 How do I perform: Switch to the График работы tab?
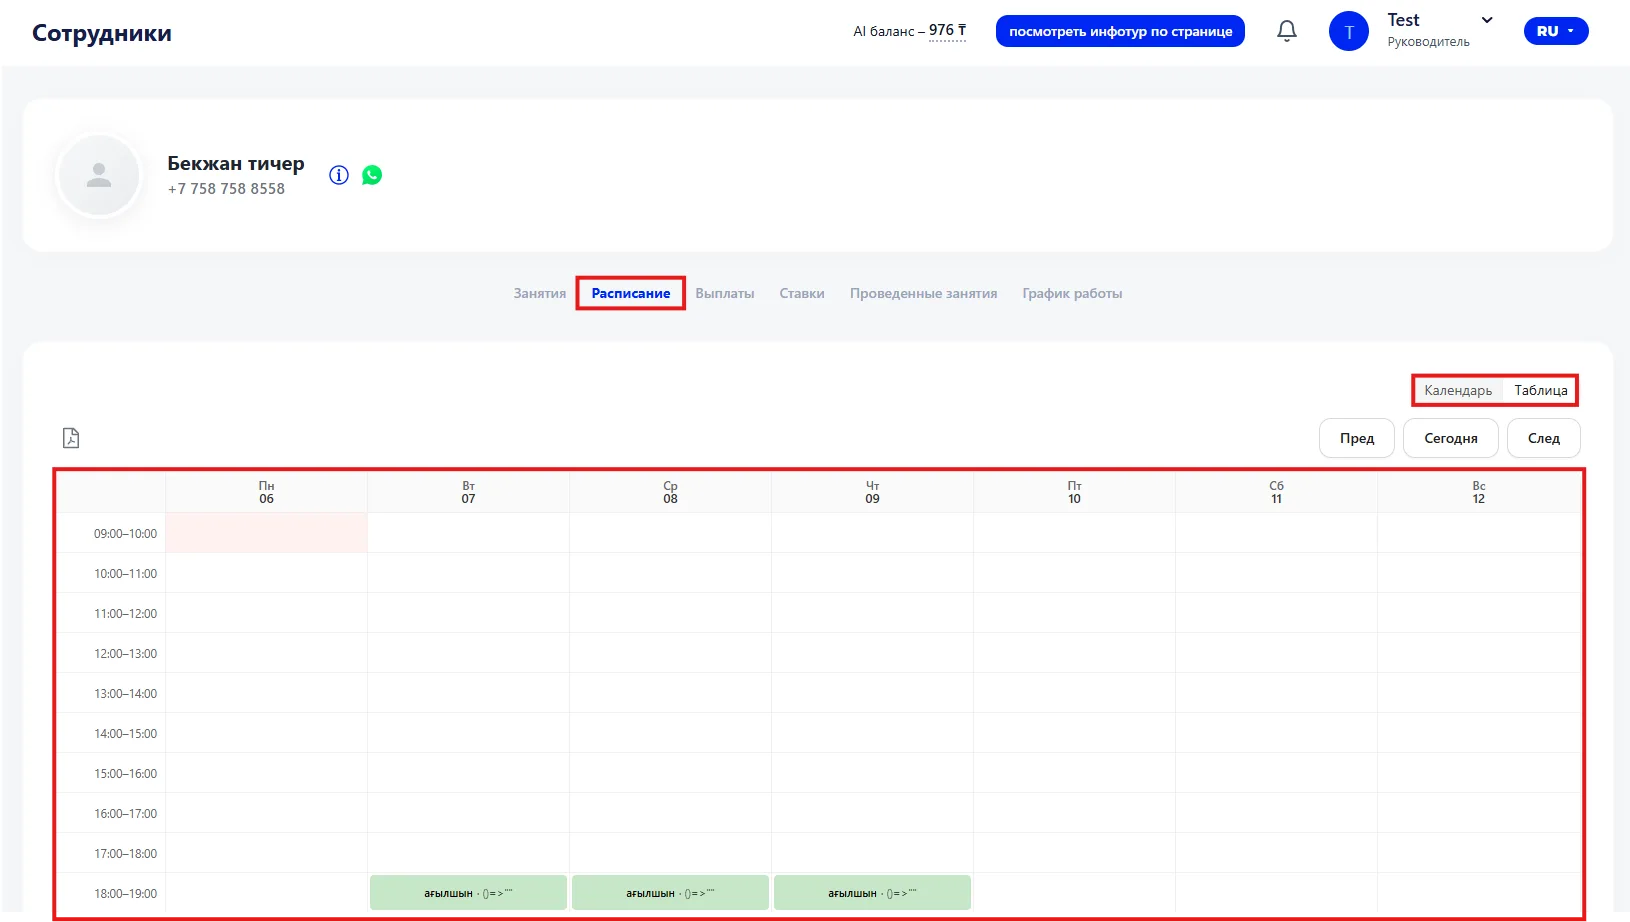point(1072,293)
